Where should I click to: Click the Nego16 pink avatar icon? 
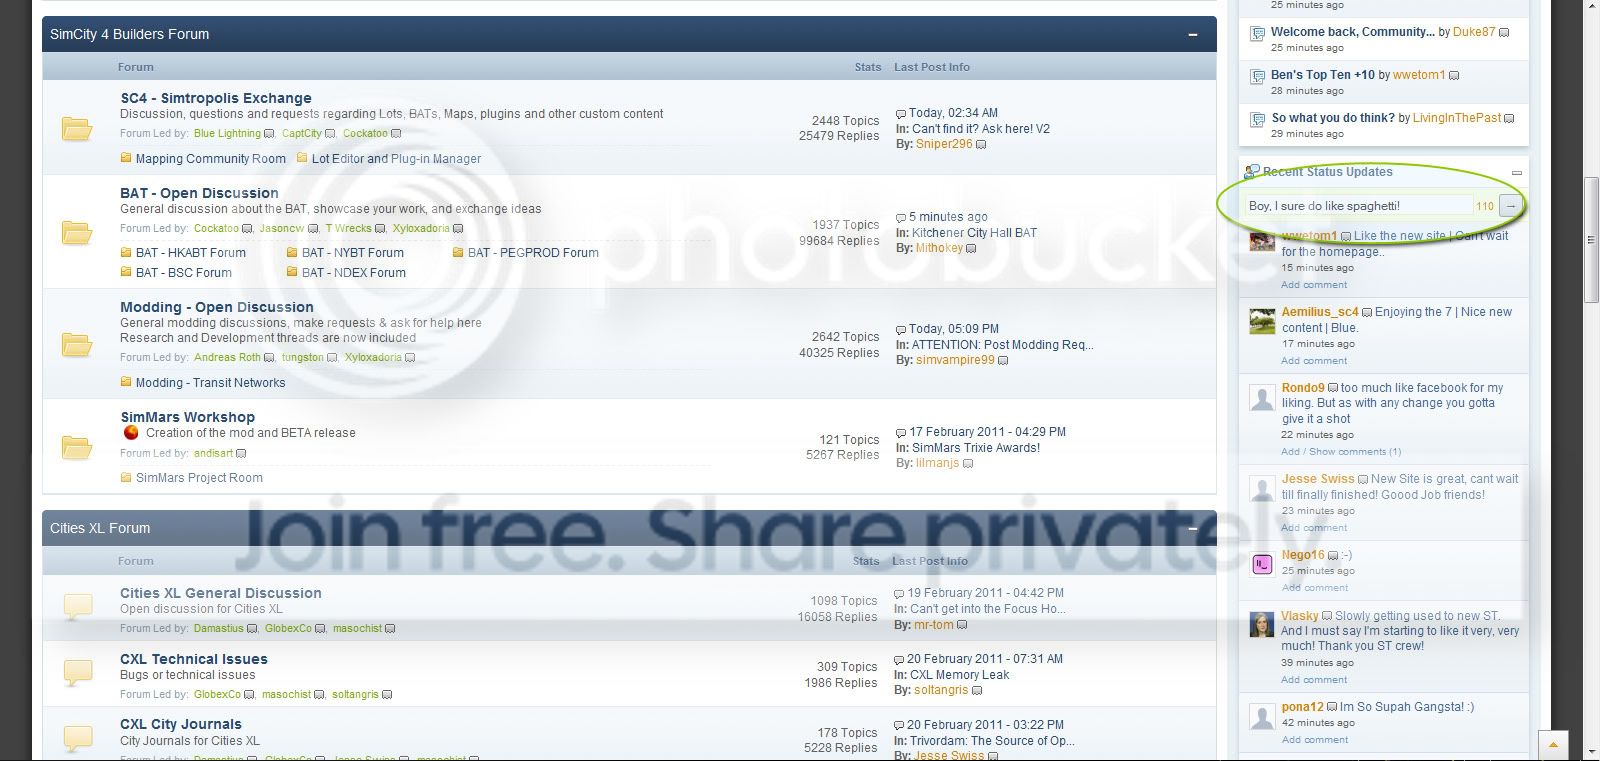pyautogui.click(x=1262, y=564)
